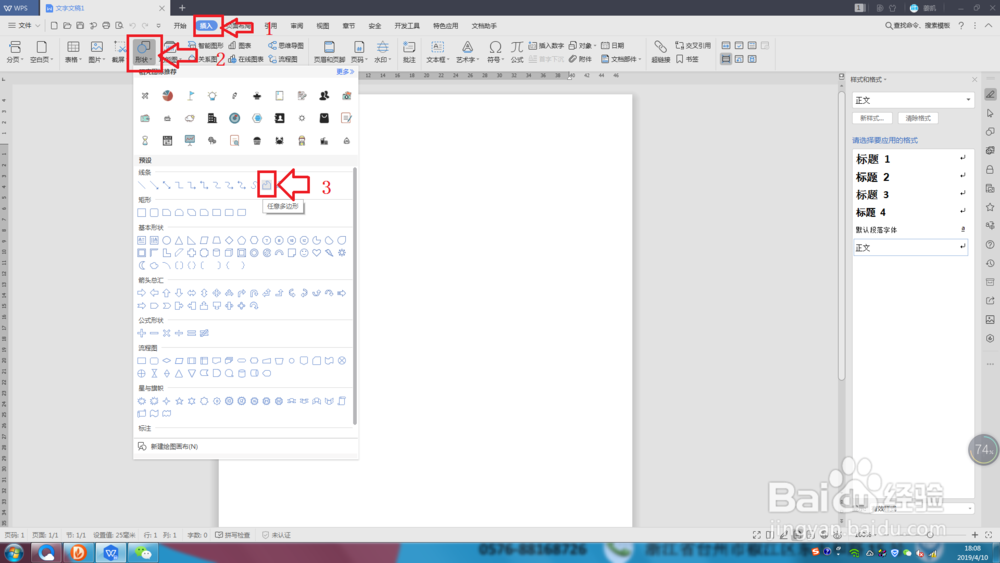Click the zoom-in plus on zoom slider
Screen dimensions: 1000x563
(974, 535)
